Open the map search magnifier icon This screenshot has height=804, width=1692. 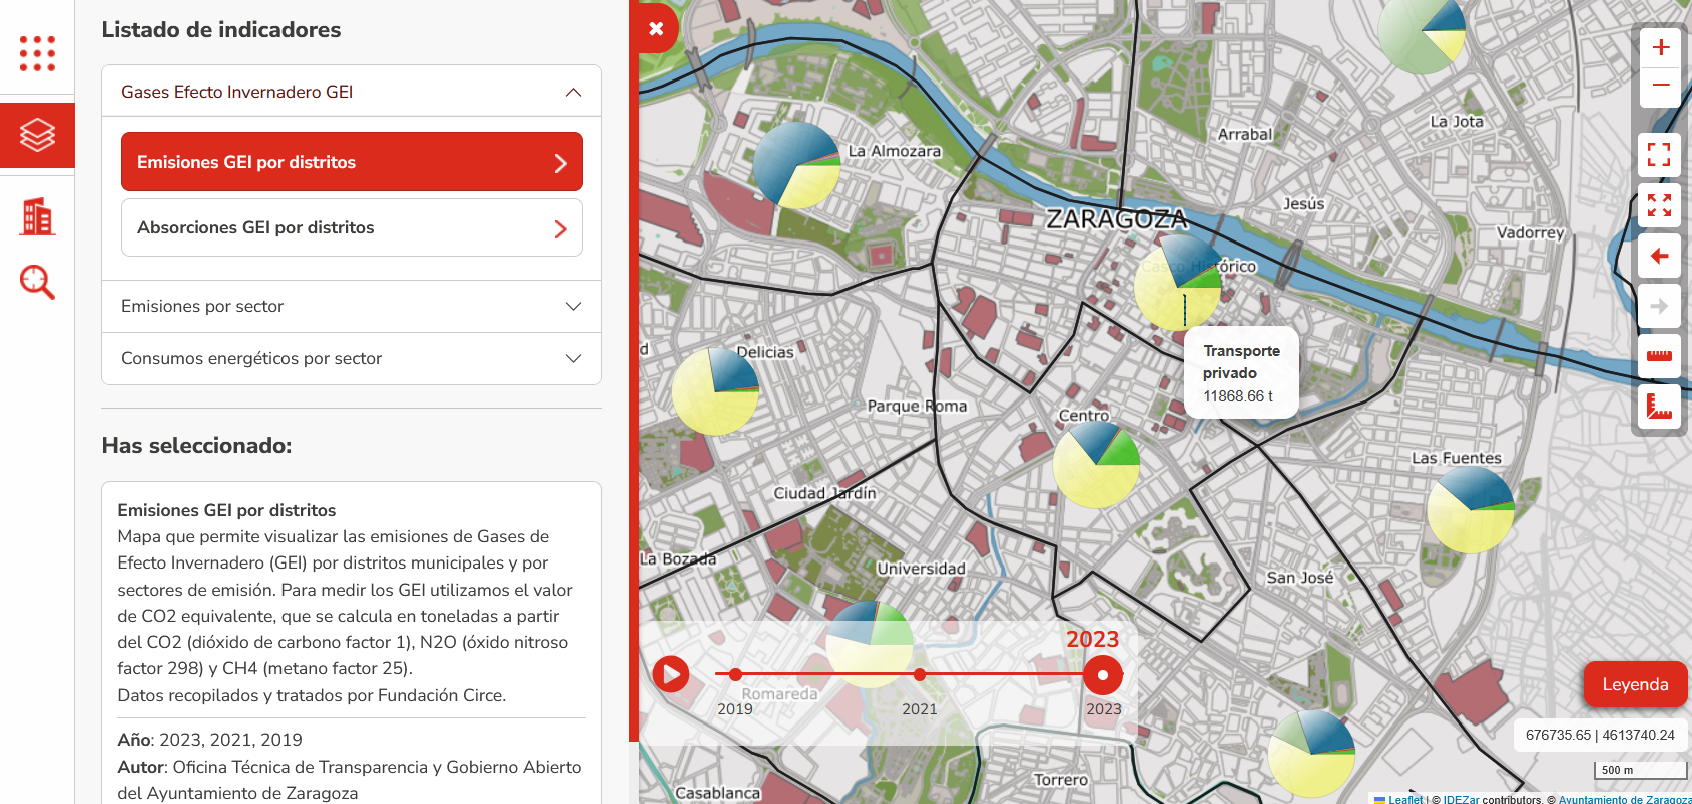point(37,282)
